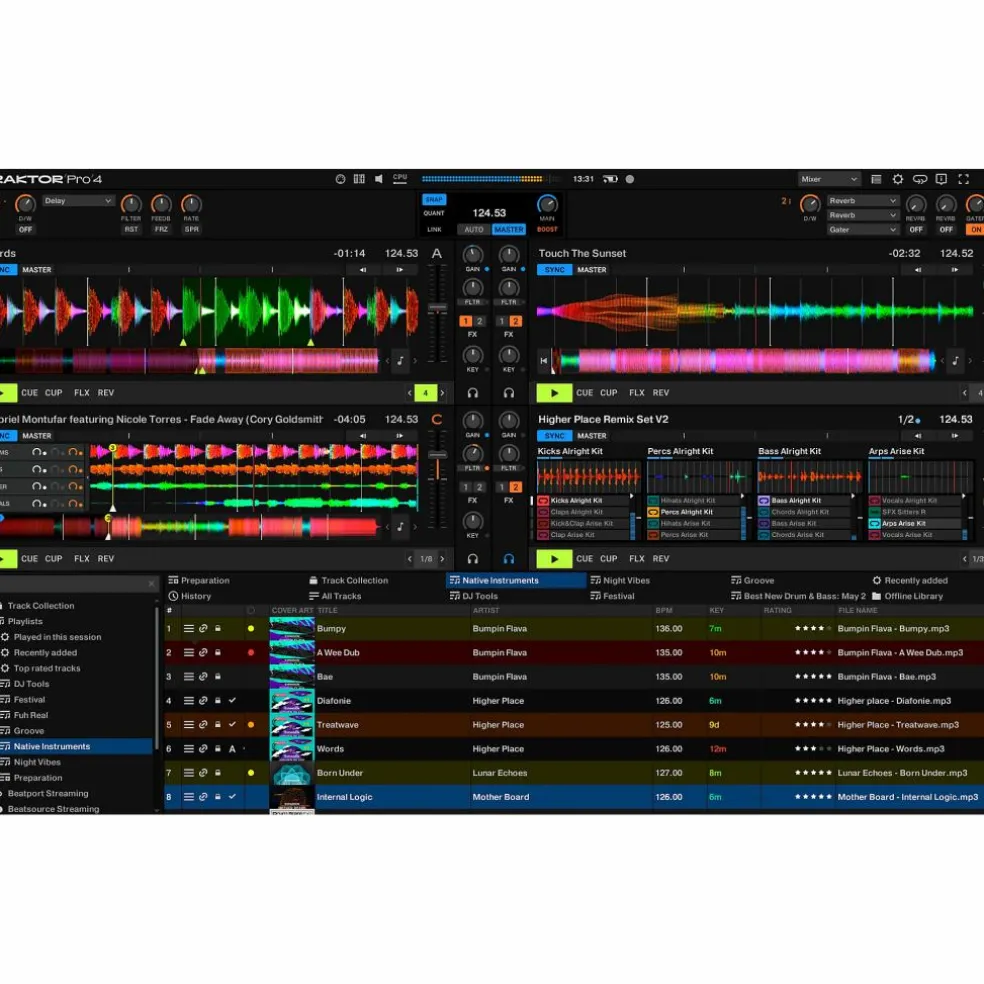Decrease the 1/8 loop size with left arrow

pyautogui.click(x=410, y=559)
